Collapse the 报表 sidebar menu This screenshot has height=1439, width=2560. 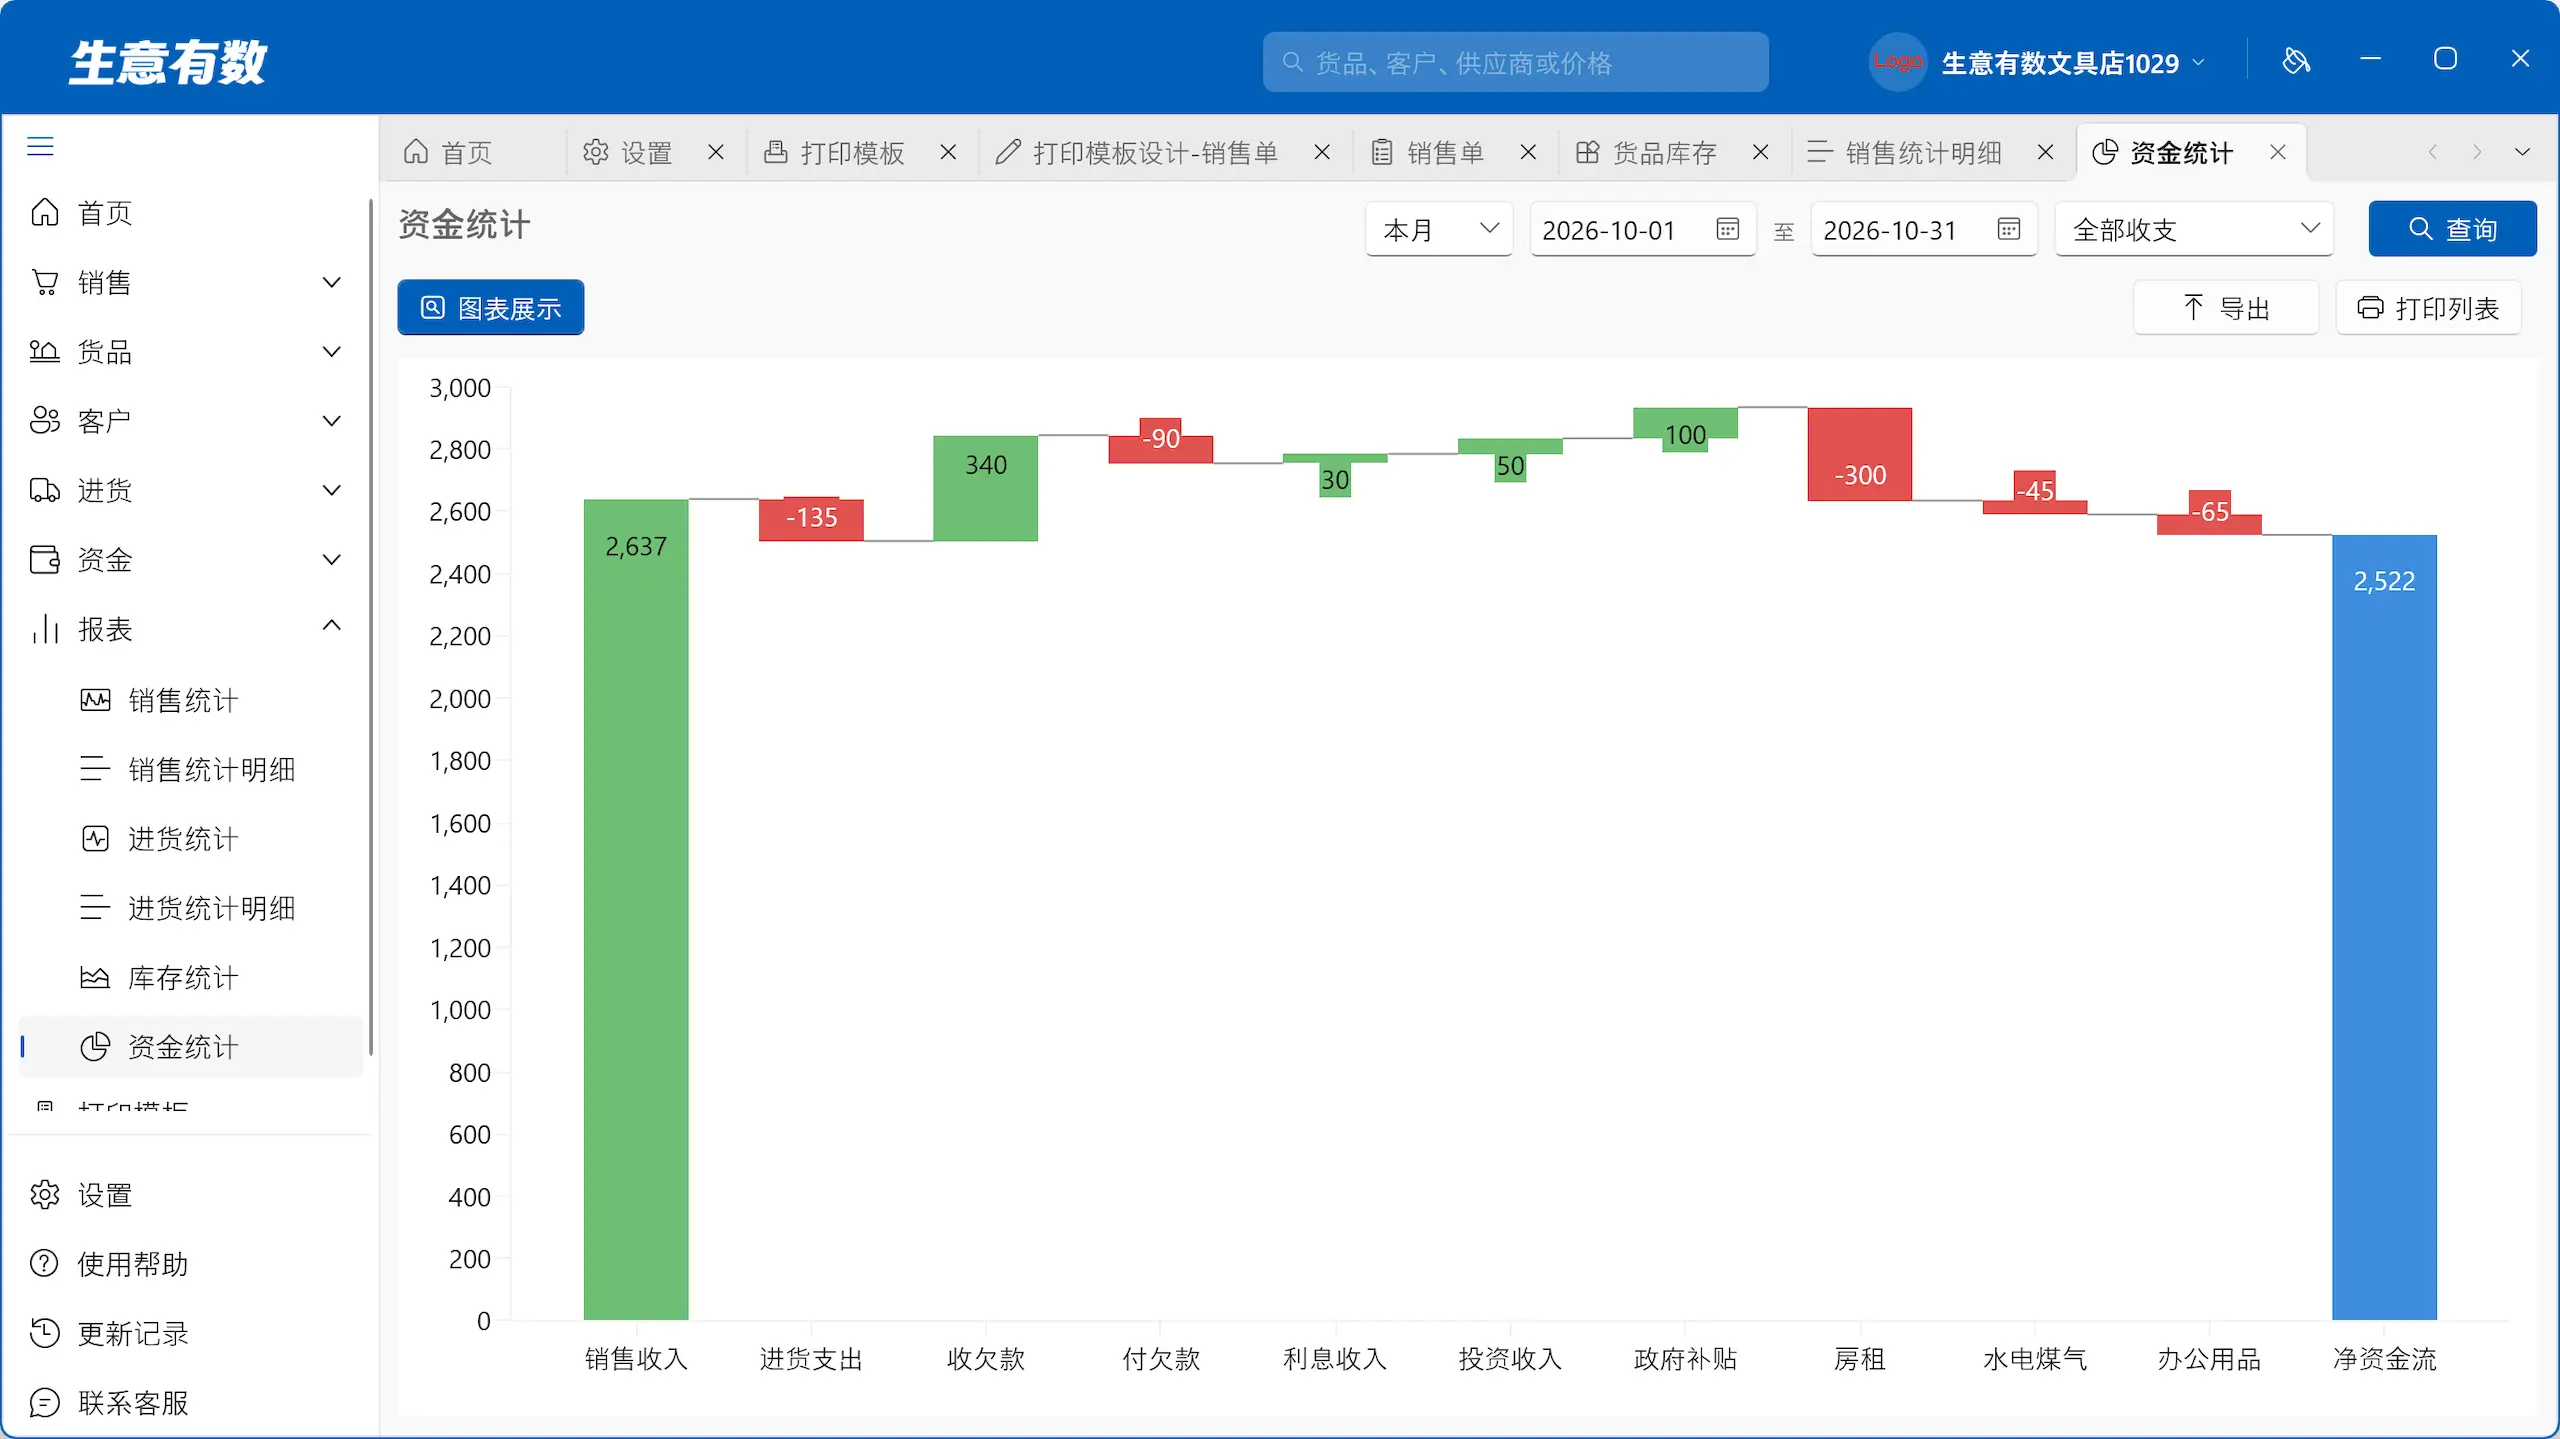(190, 629)
